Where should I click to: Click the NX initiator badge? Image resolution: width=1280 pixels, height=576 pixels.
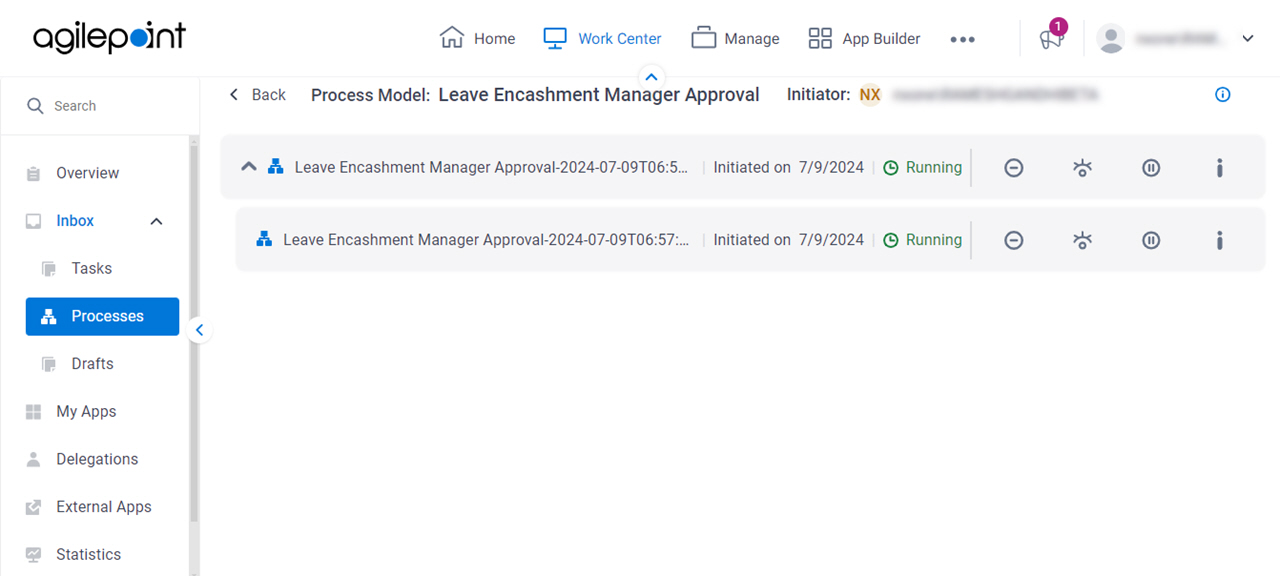[870, 95]
